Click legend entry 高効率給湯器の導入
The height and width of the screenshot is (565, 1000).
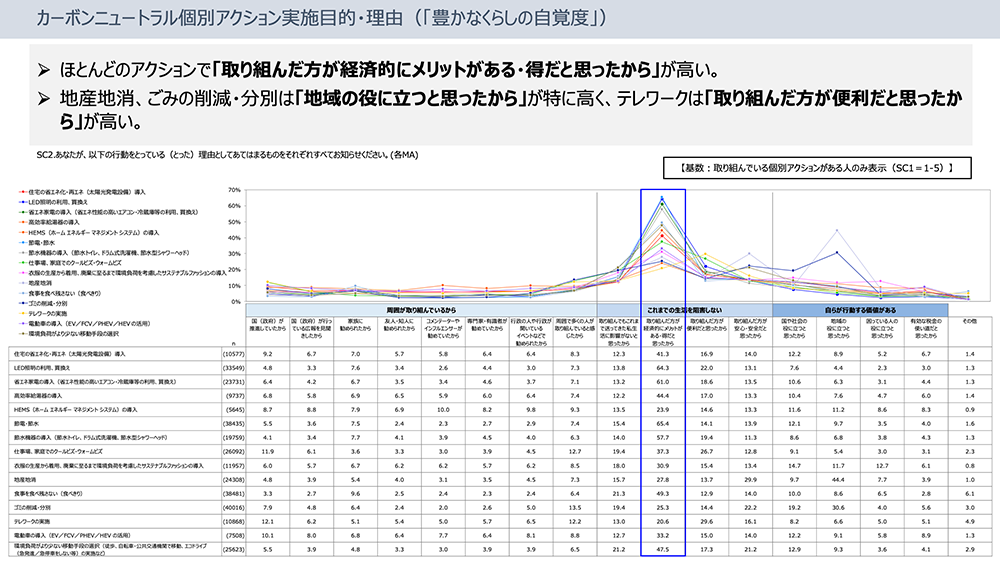[x=50, y=223]
